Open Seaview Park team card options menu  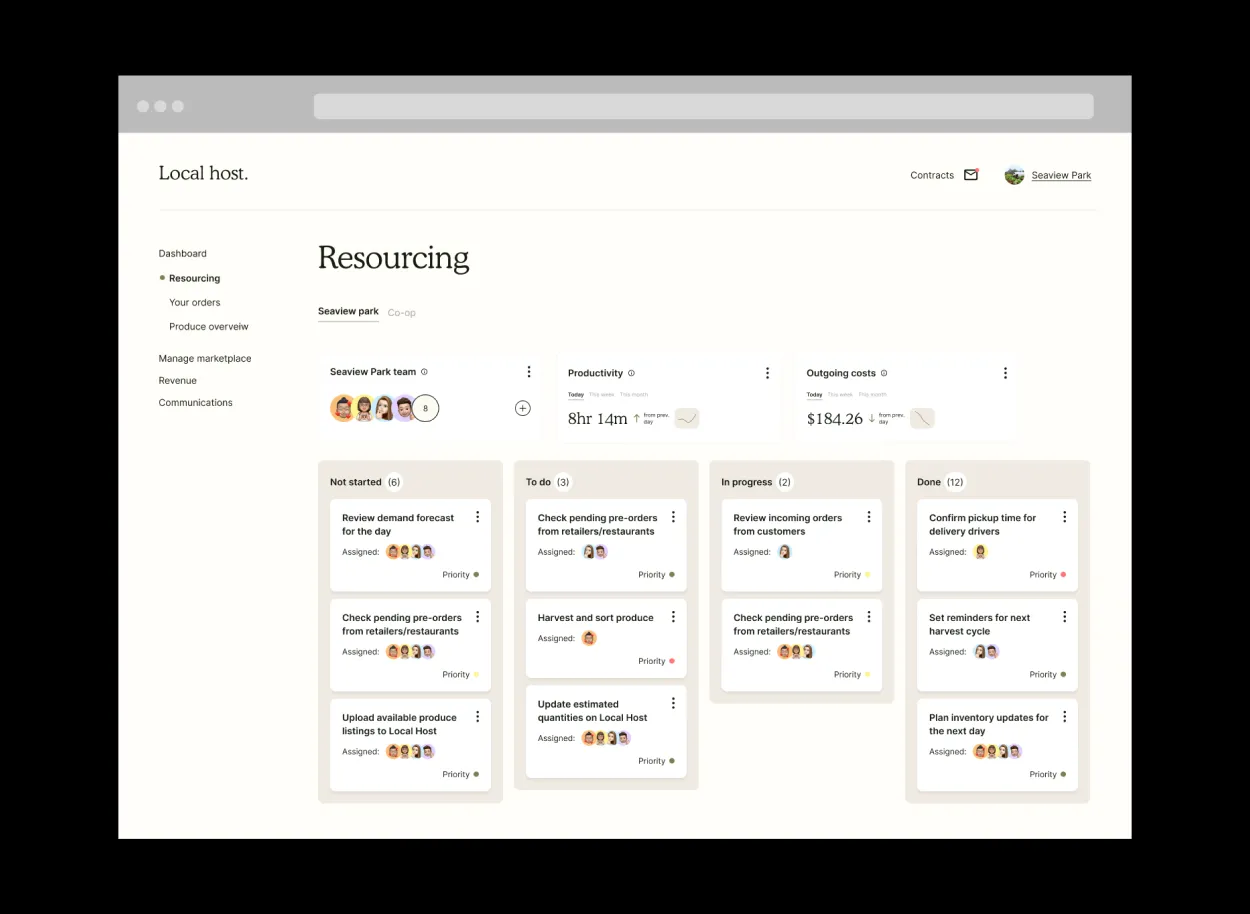(529, 372)
